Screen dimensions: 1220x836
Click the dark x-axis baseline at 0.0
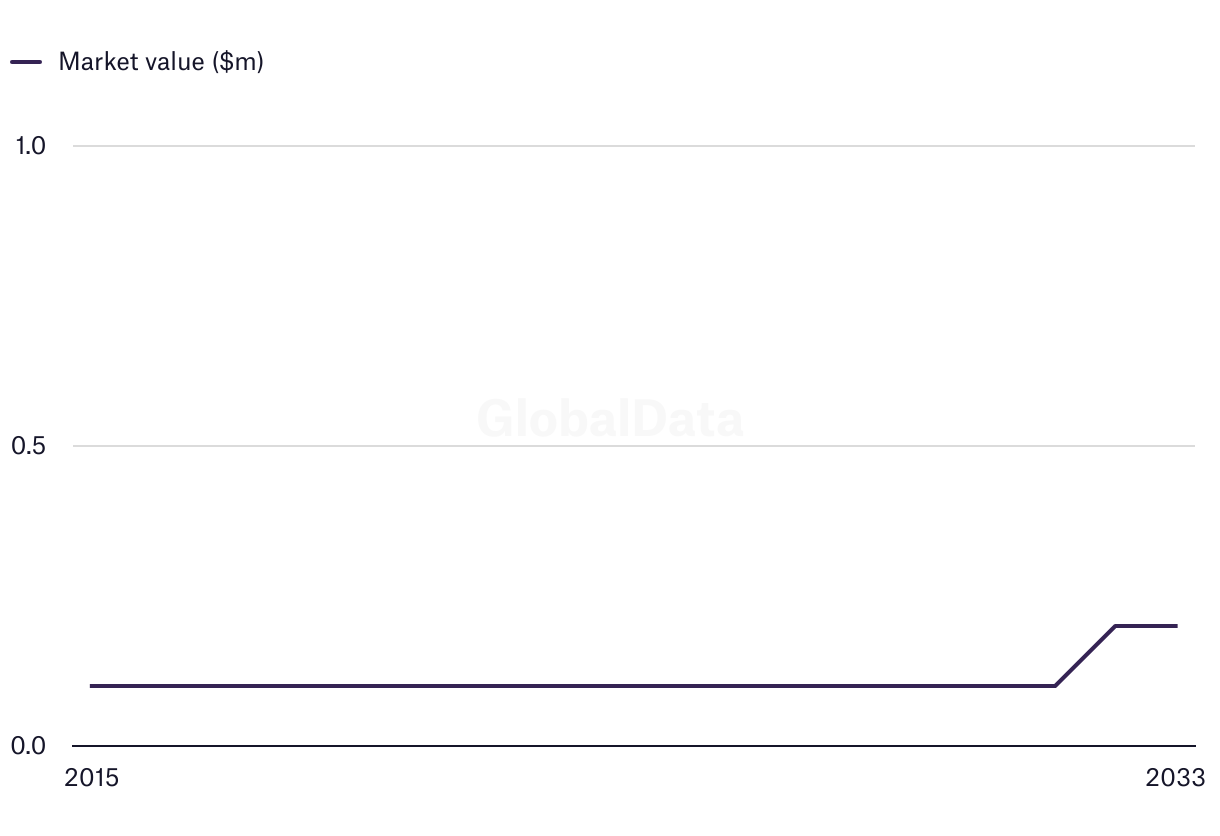click(634, 746)
